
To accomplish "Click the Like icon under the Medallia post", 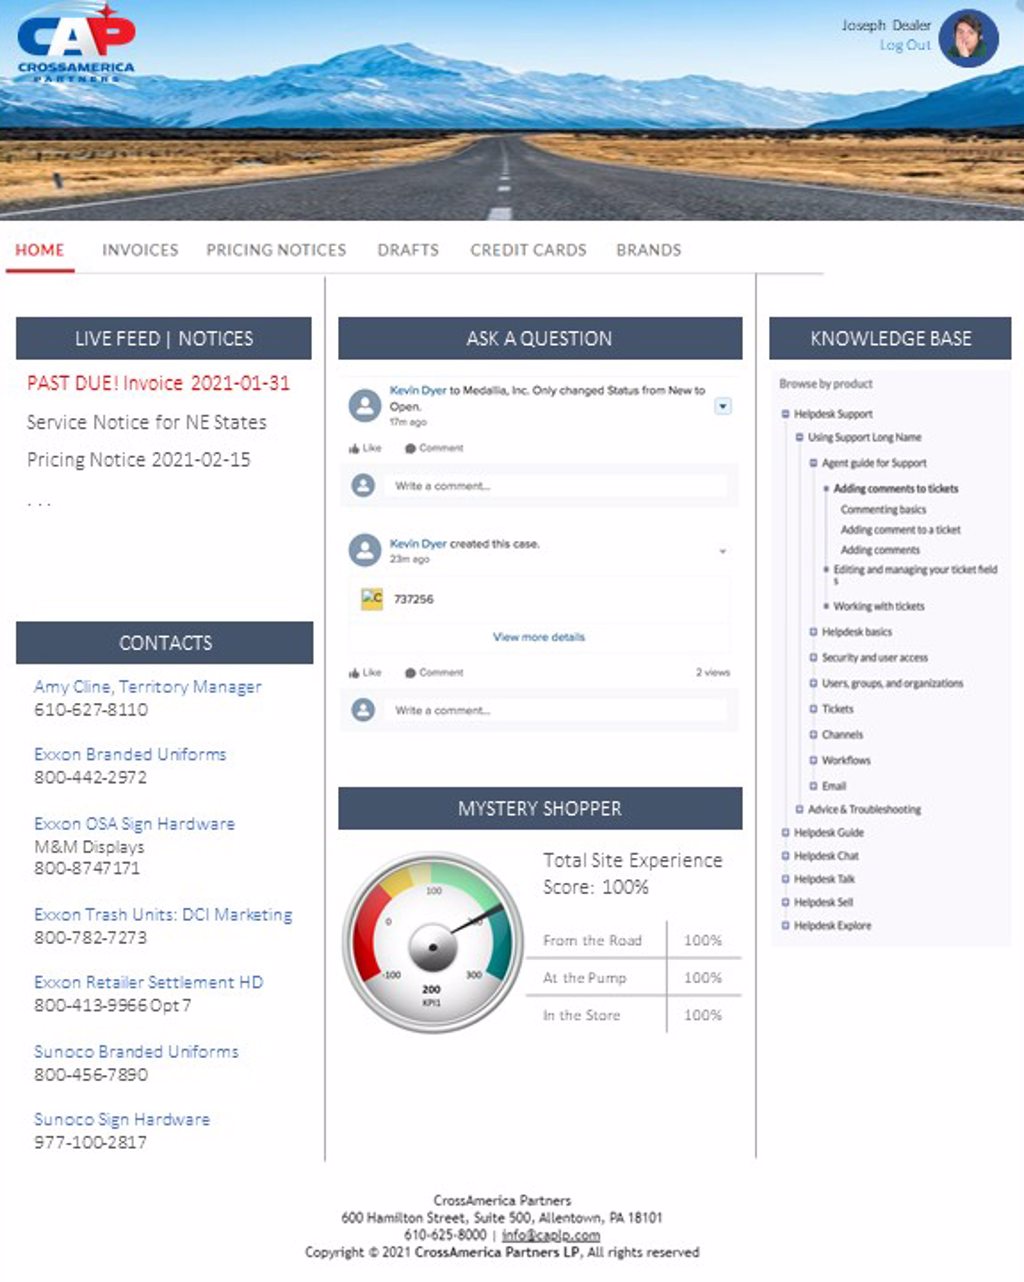I will point(354,449).
